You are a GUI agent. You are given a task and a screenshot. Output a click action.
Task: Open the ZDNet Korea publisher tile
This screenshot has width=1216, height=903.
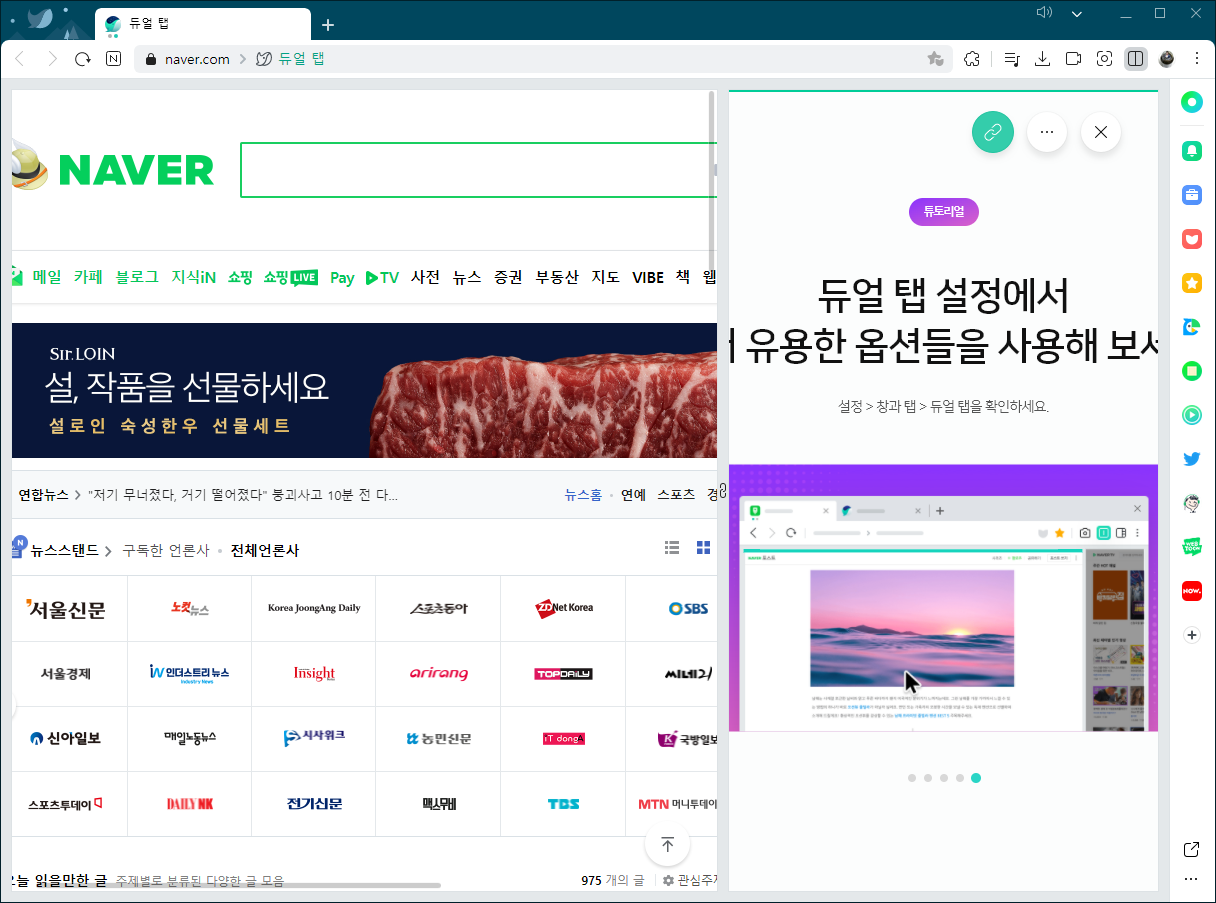pos(563,608)
